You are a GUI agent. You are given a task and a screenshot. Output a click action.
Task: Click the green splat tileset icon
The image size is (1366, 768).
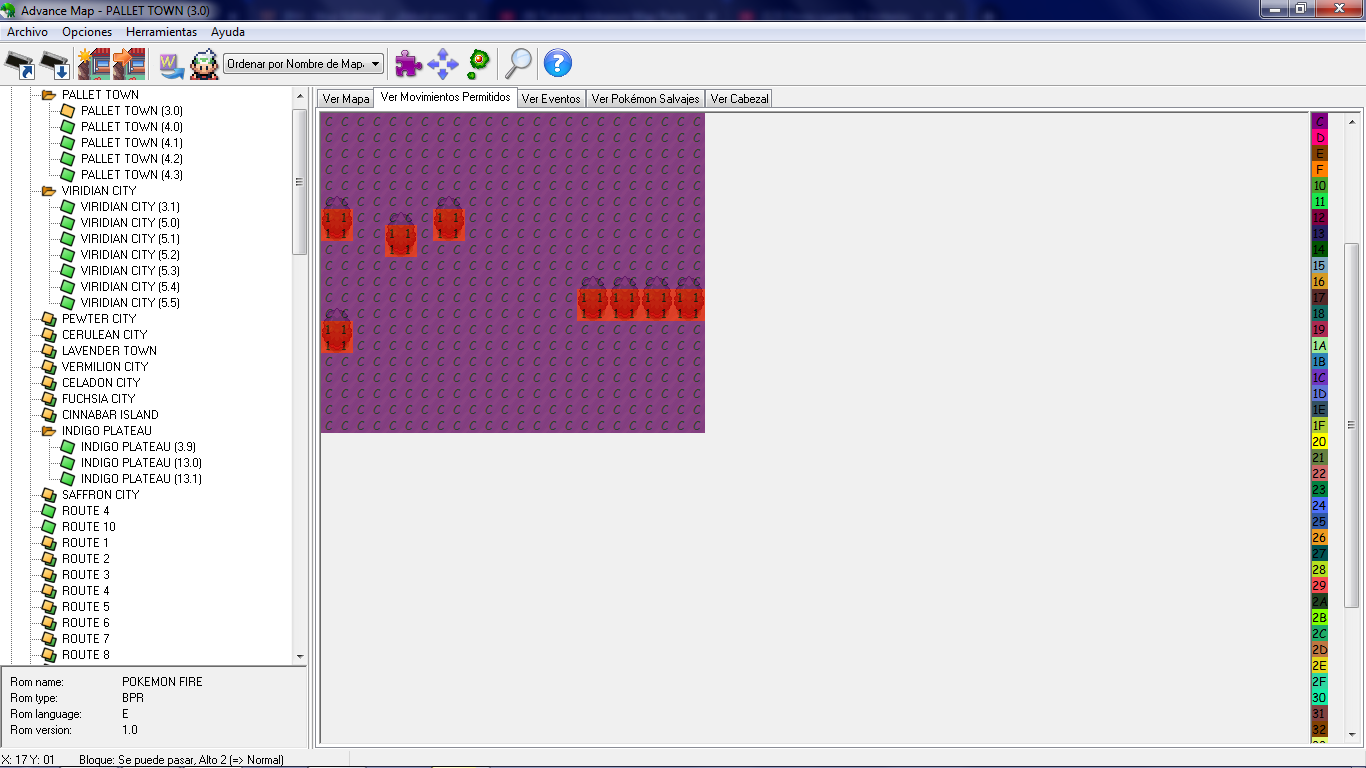point(479,63)
